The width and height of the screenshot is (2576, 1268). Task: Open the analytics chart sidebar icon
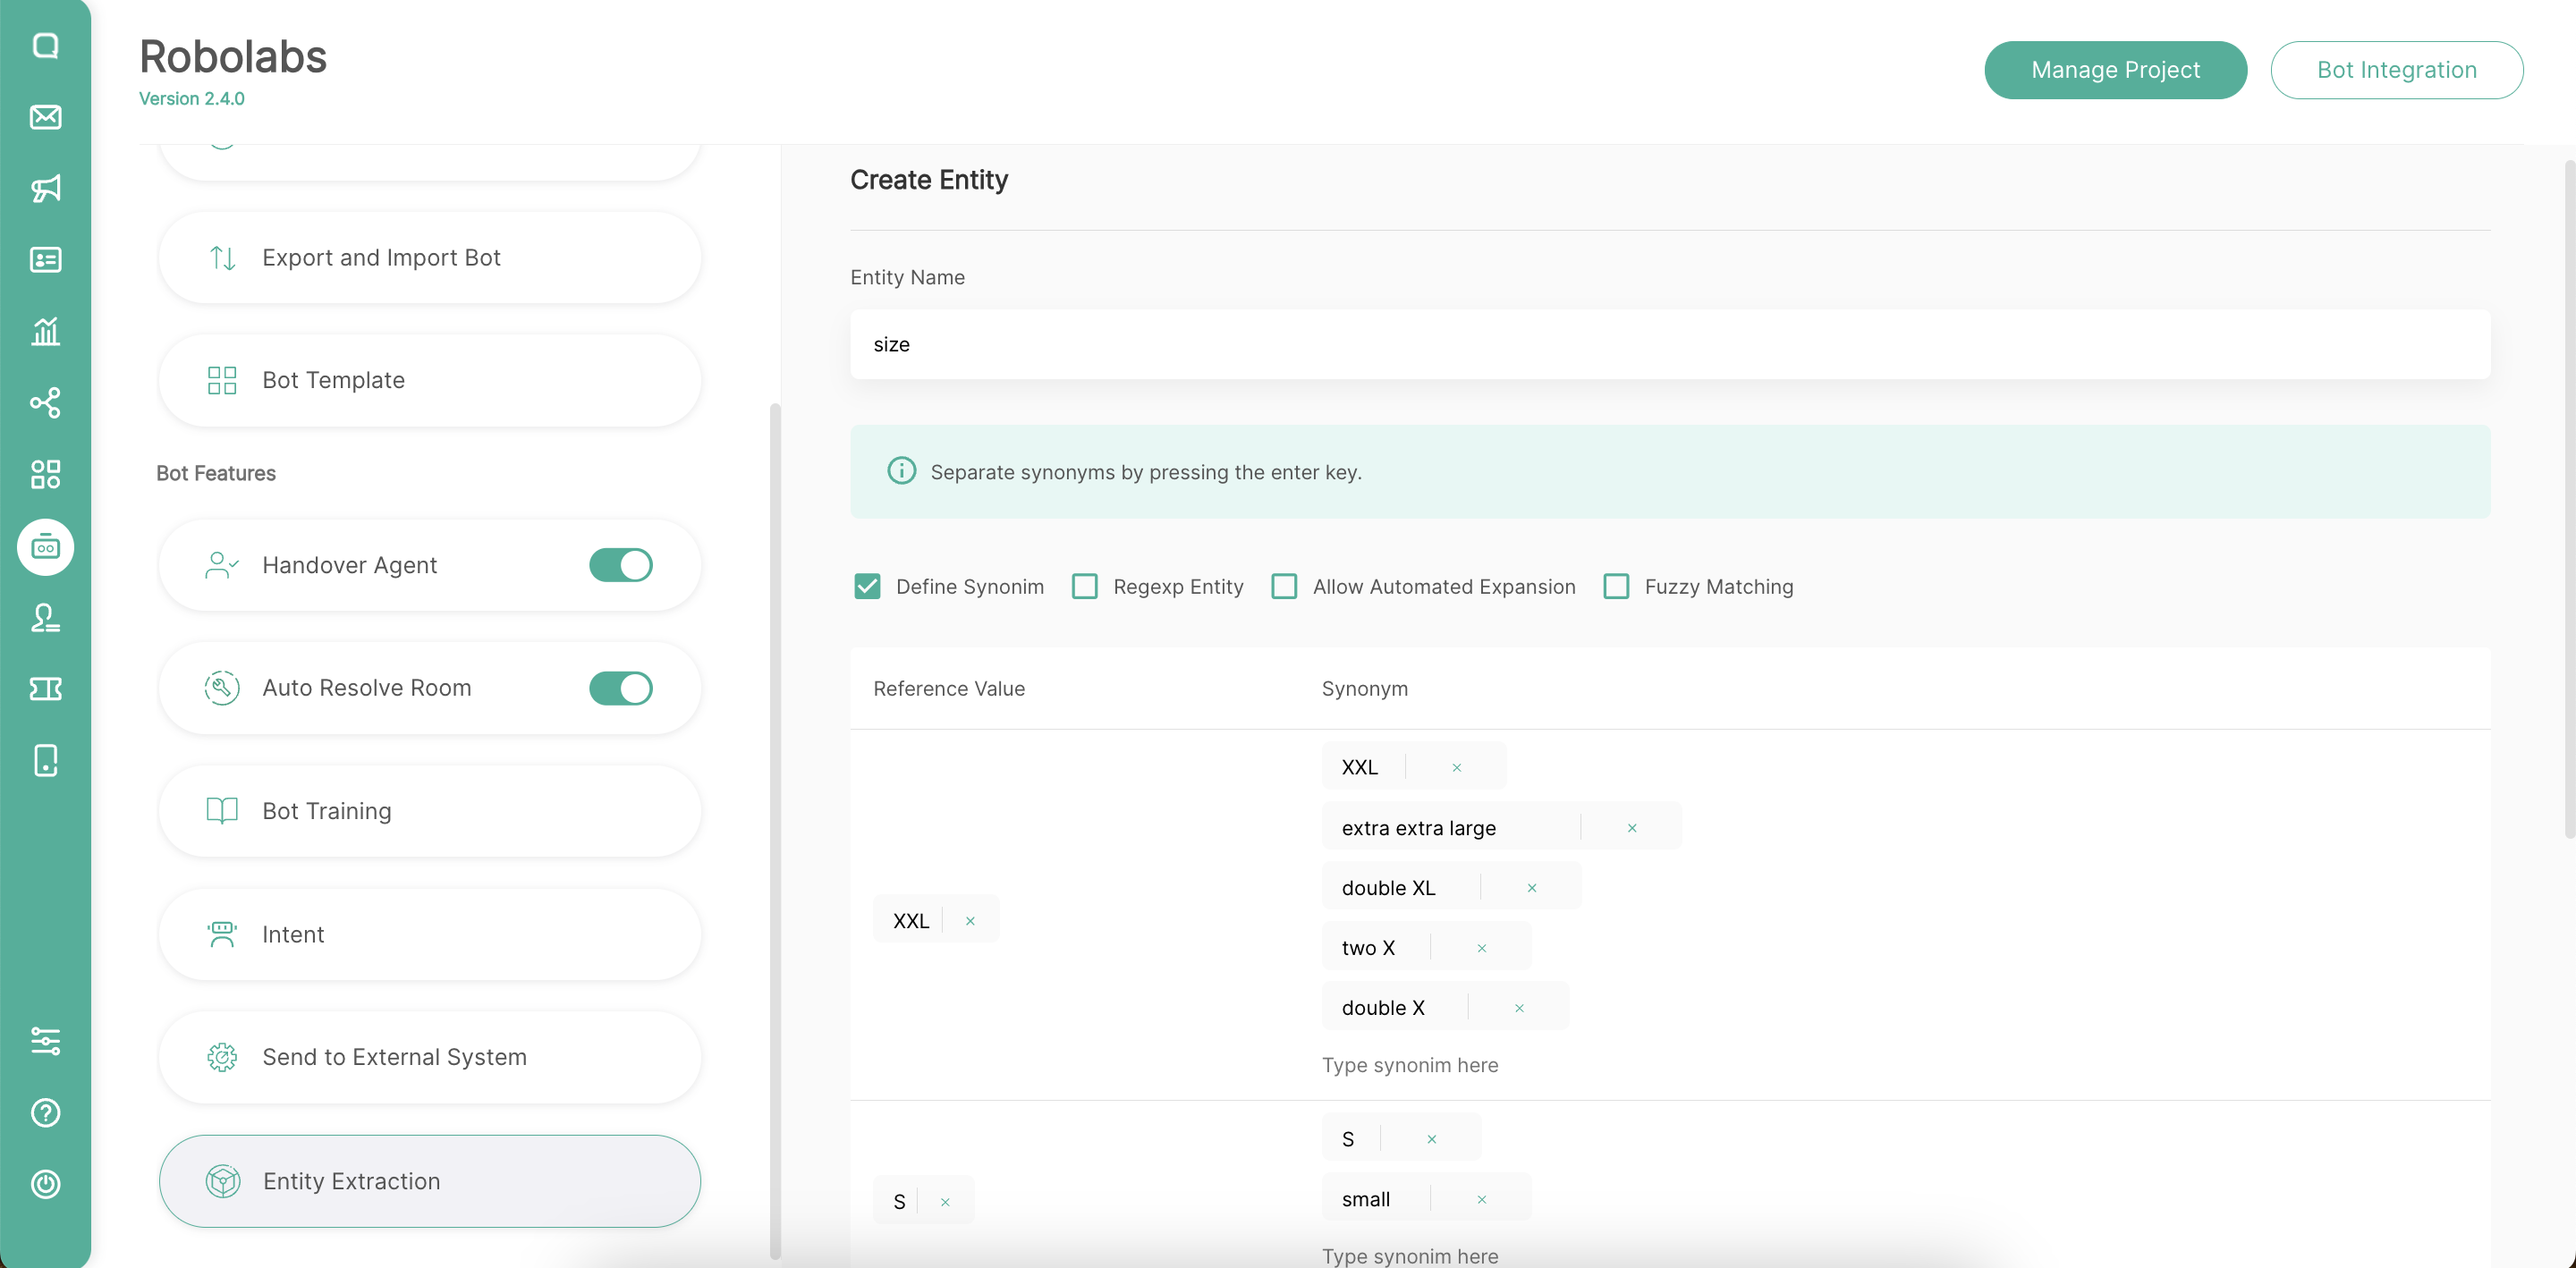point(45,331)
